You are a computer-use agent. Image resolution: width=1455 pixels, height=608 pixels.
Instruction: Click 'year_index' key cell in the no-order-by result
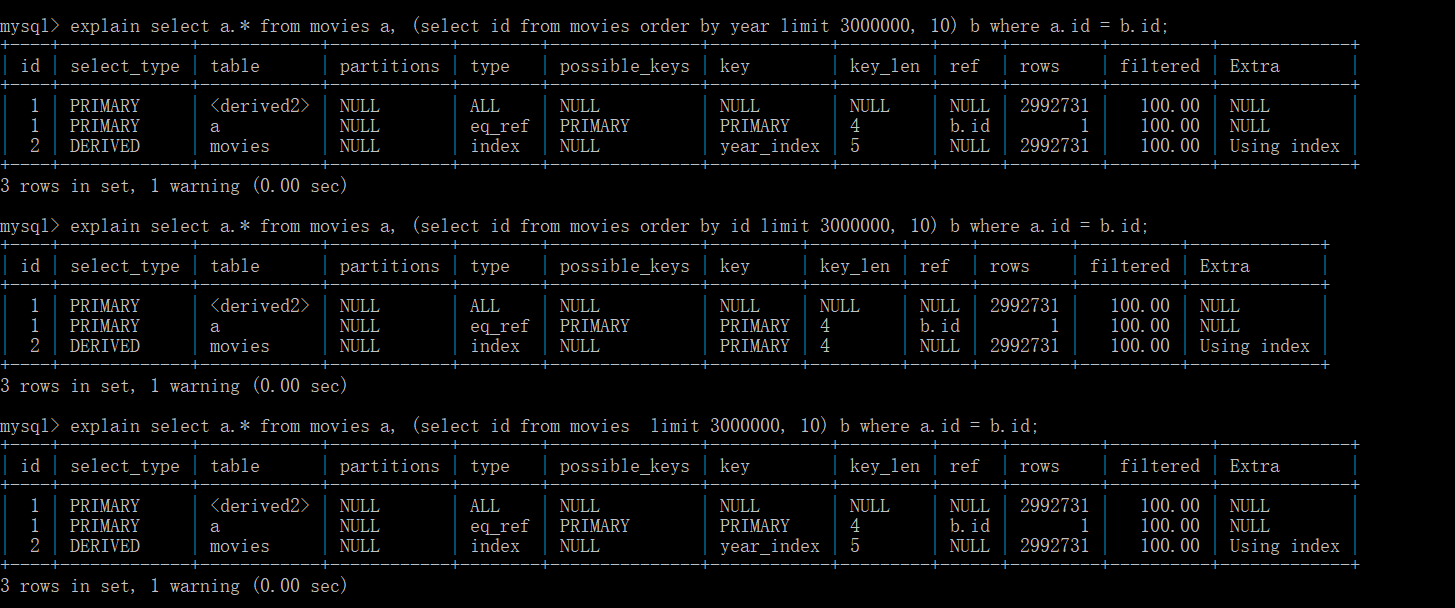[x=770, y=546]
